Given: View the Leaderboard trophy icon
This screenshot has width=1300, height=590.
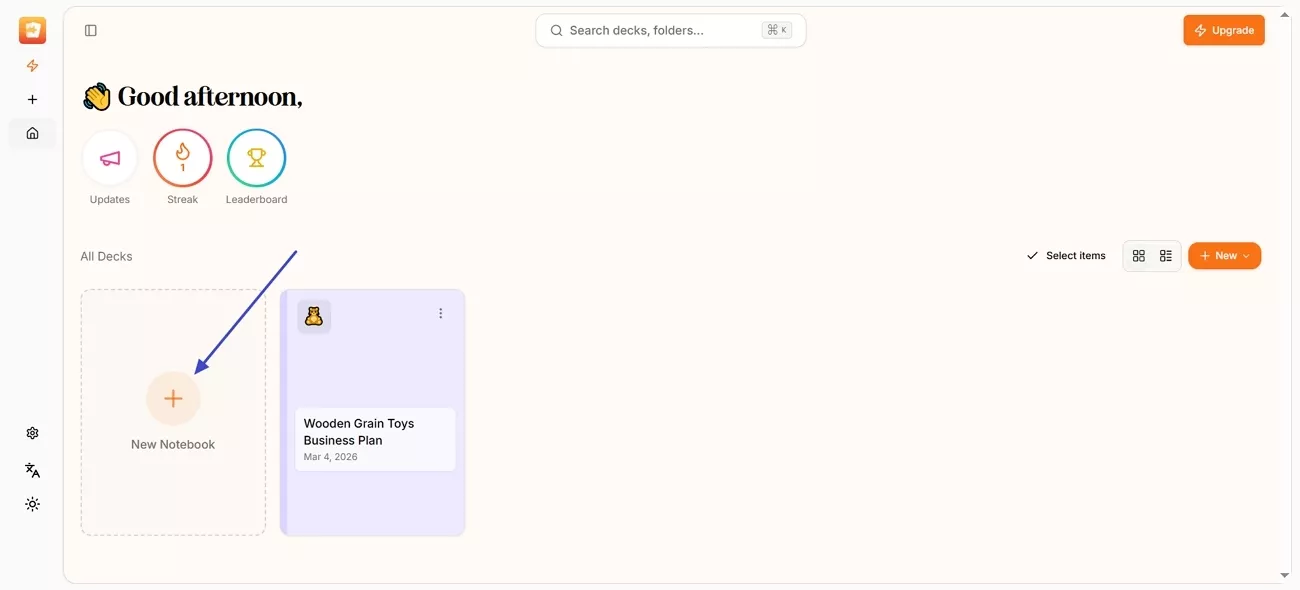Looking at the screenshot, I should (256, 158).
